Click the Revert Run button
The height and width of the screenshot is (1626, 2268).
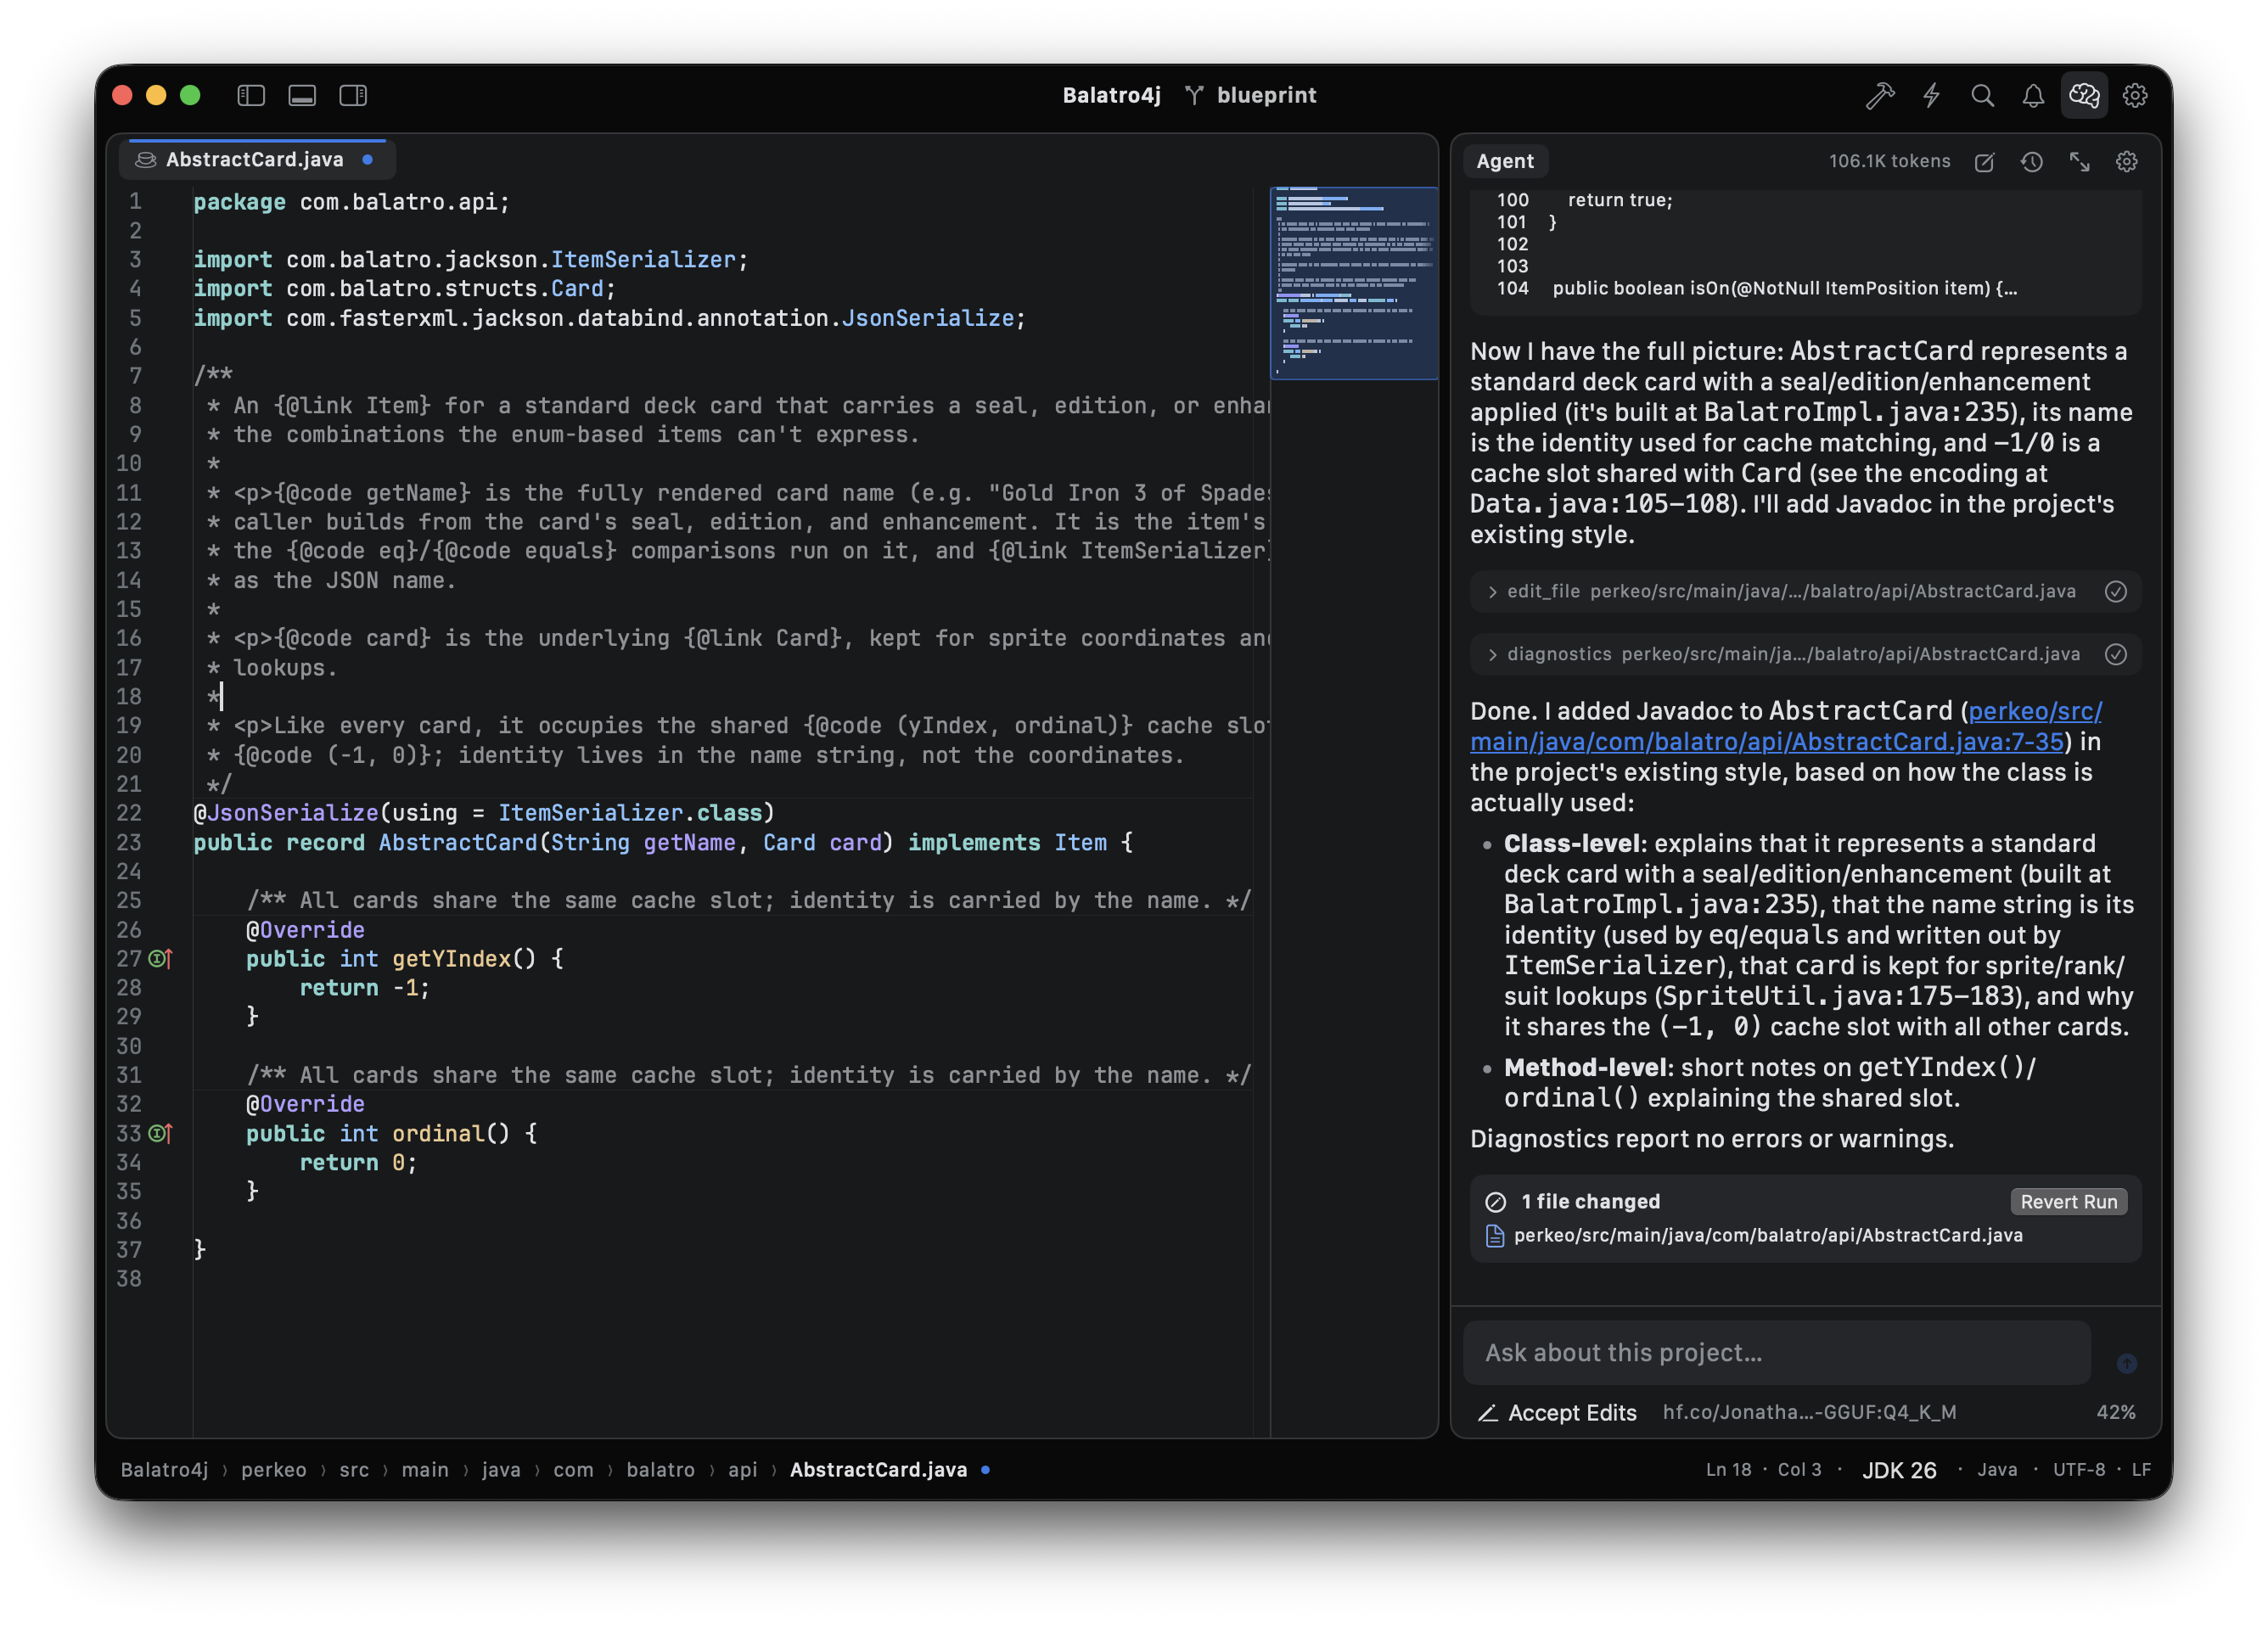2068,1202
